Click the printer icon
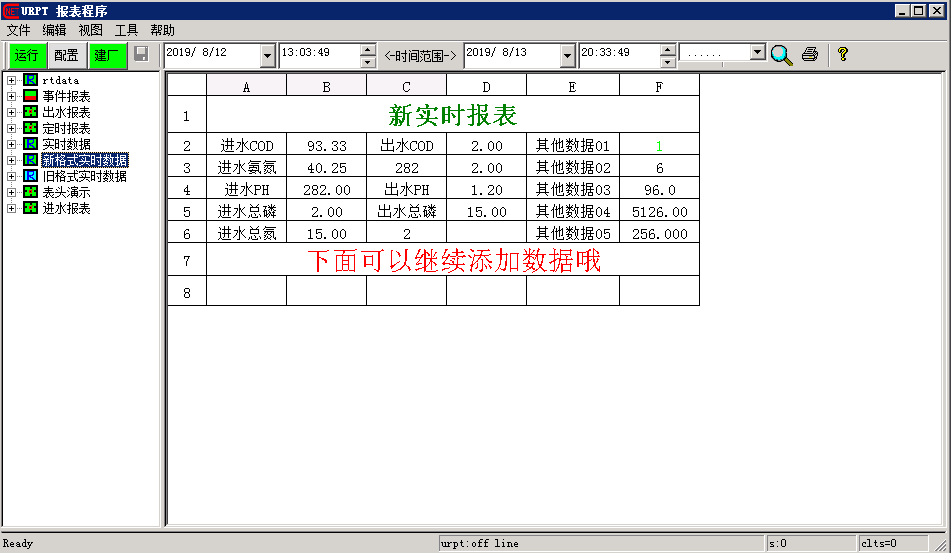 pyautogui.click(x=810, y=55)
